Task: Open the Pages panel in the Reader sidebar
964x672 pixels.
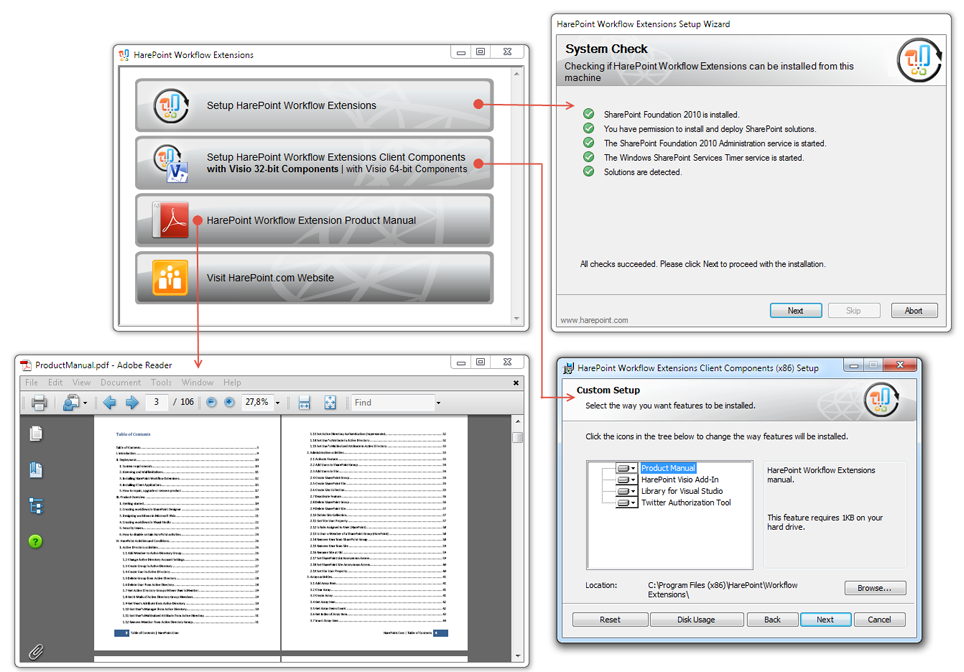Action: pos(36,434)
